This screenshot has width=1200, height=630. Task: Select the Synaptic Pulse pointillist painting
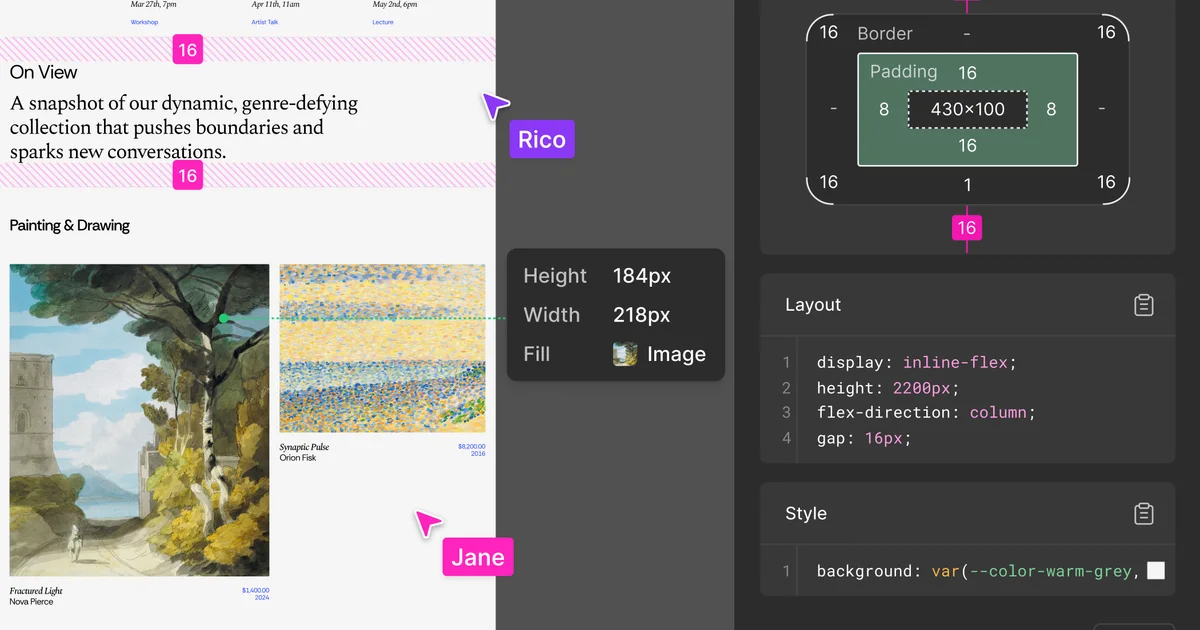point(382,348)
